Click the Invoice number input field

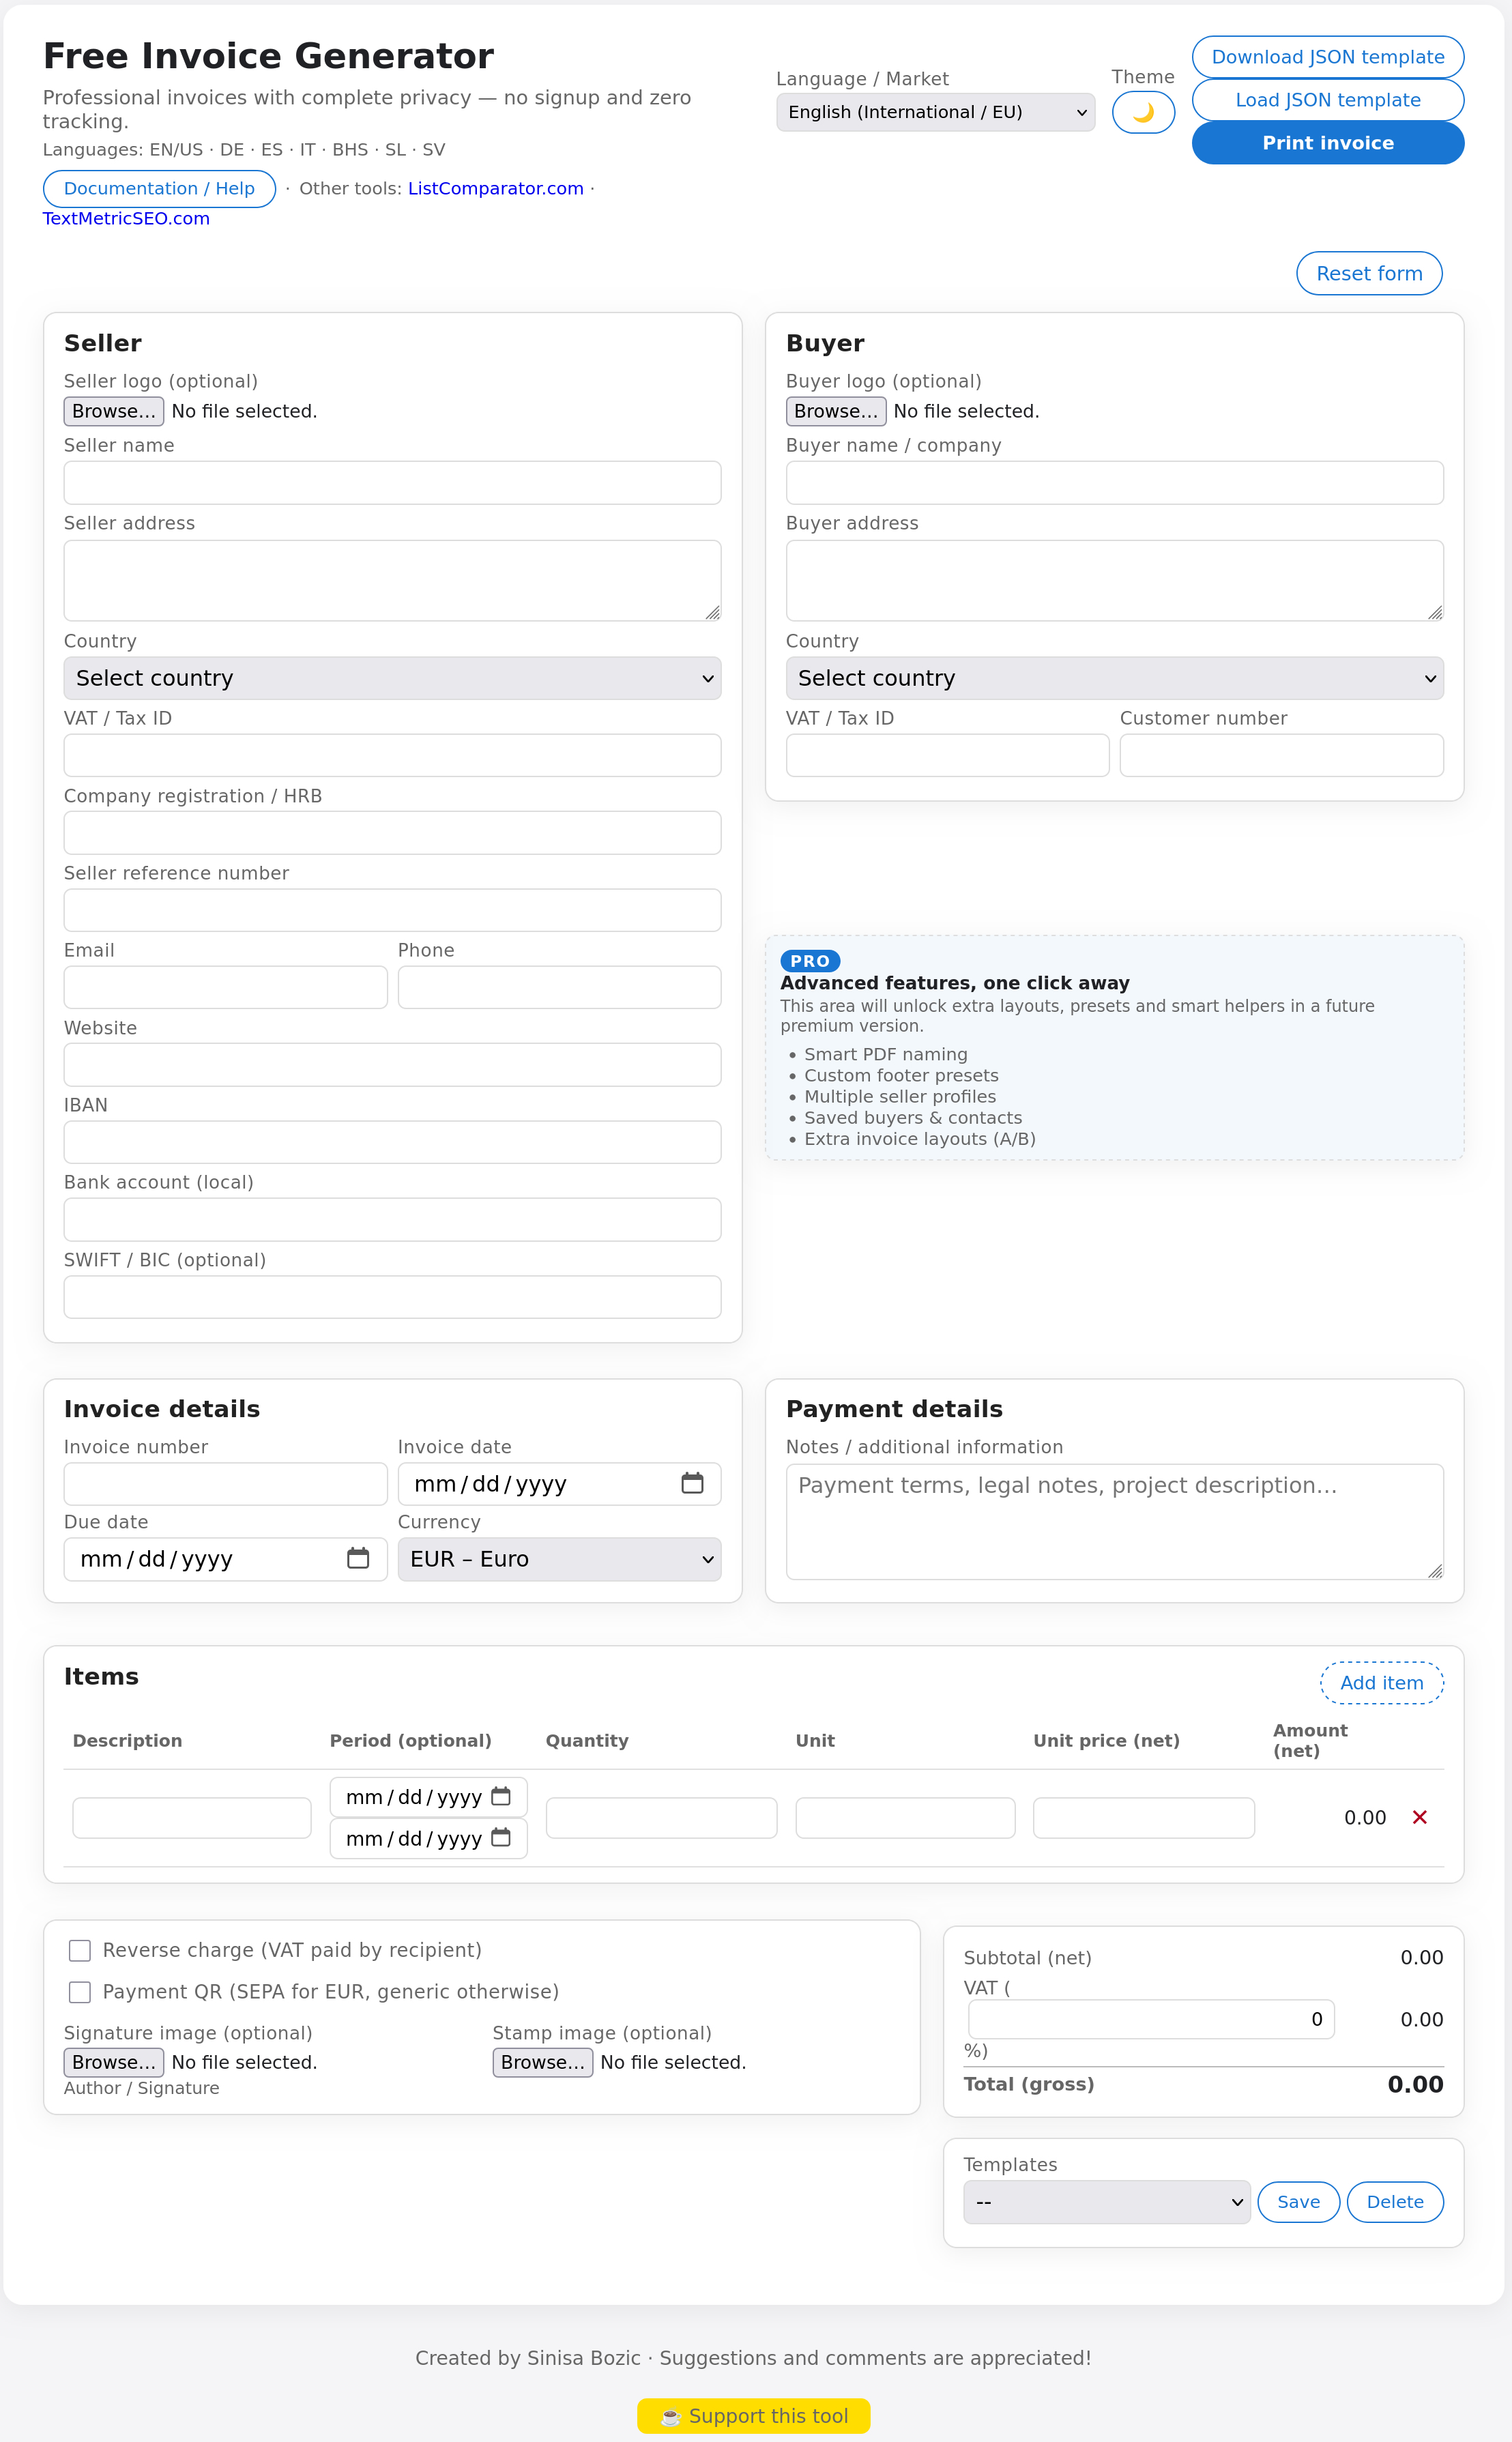coord(225,1484)
